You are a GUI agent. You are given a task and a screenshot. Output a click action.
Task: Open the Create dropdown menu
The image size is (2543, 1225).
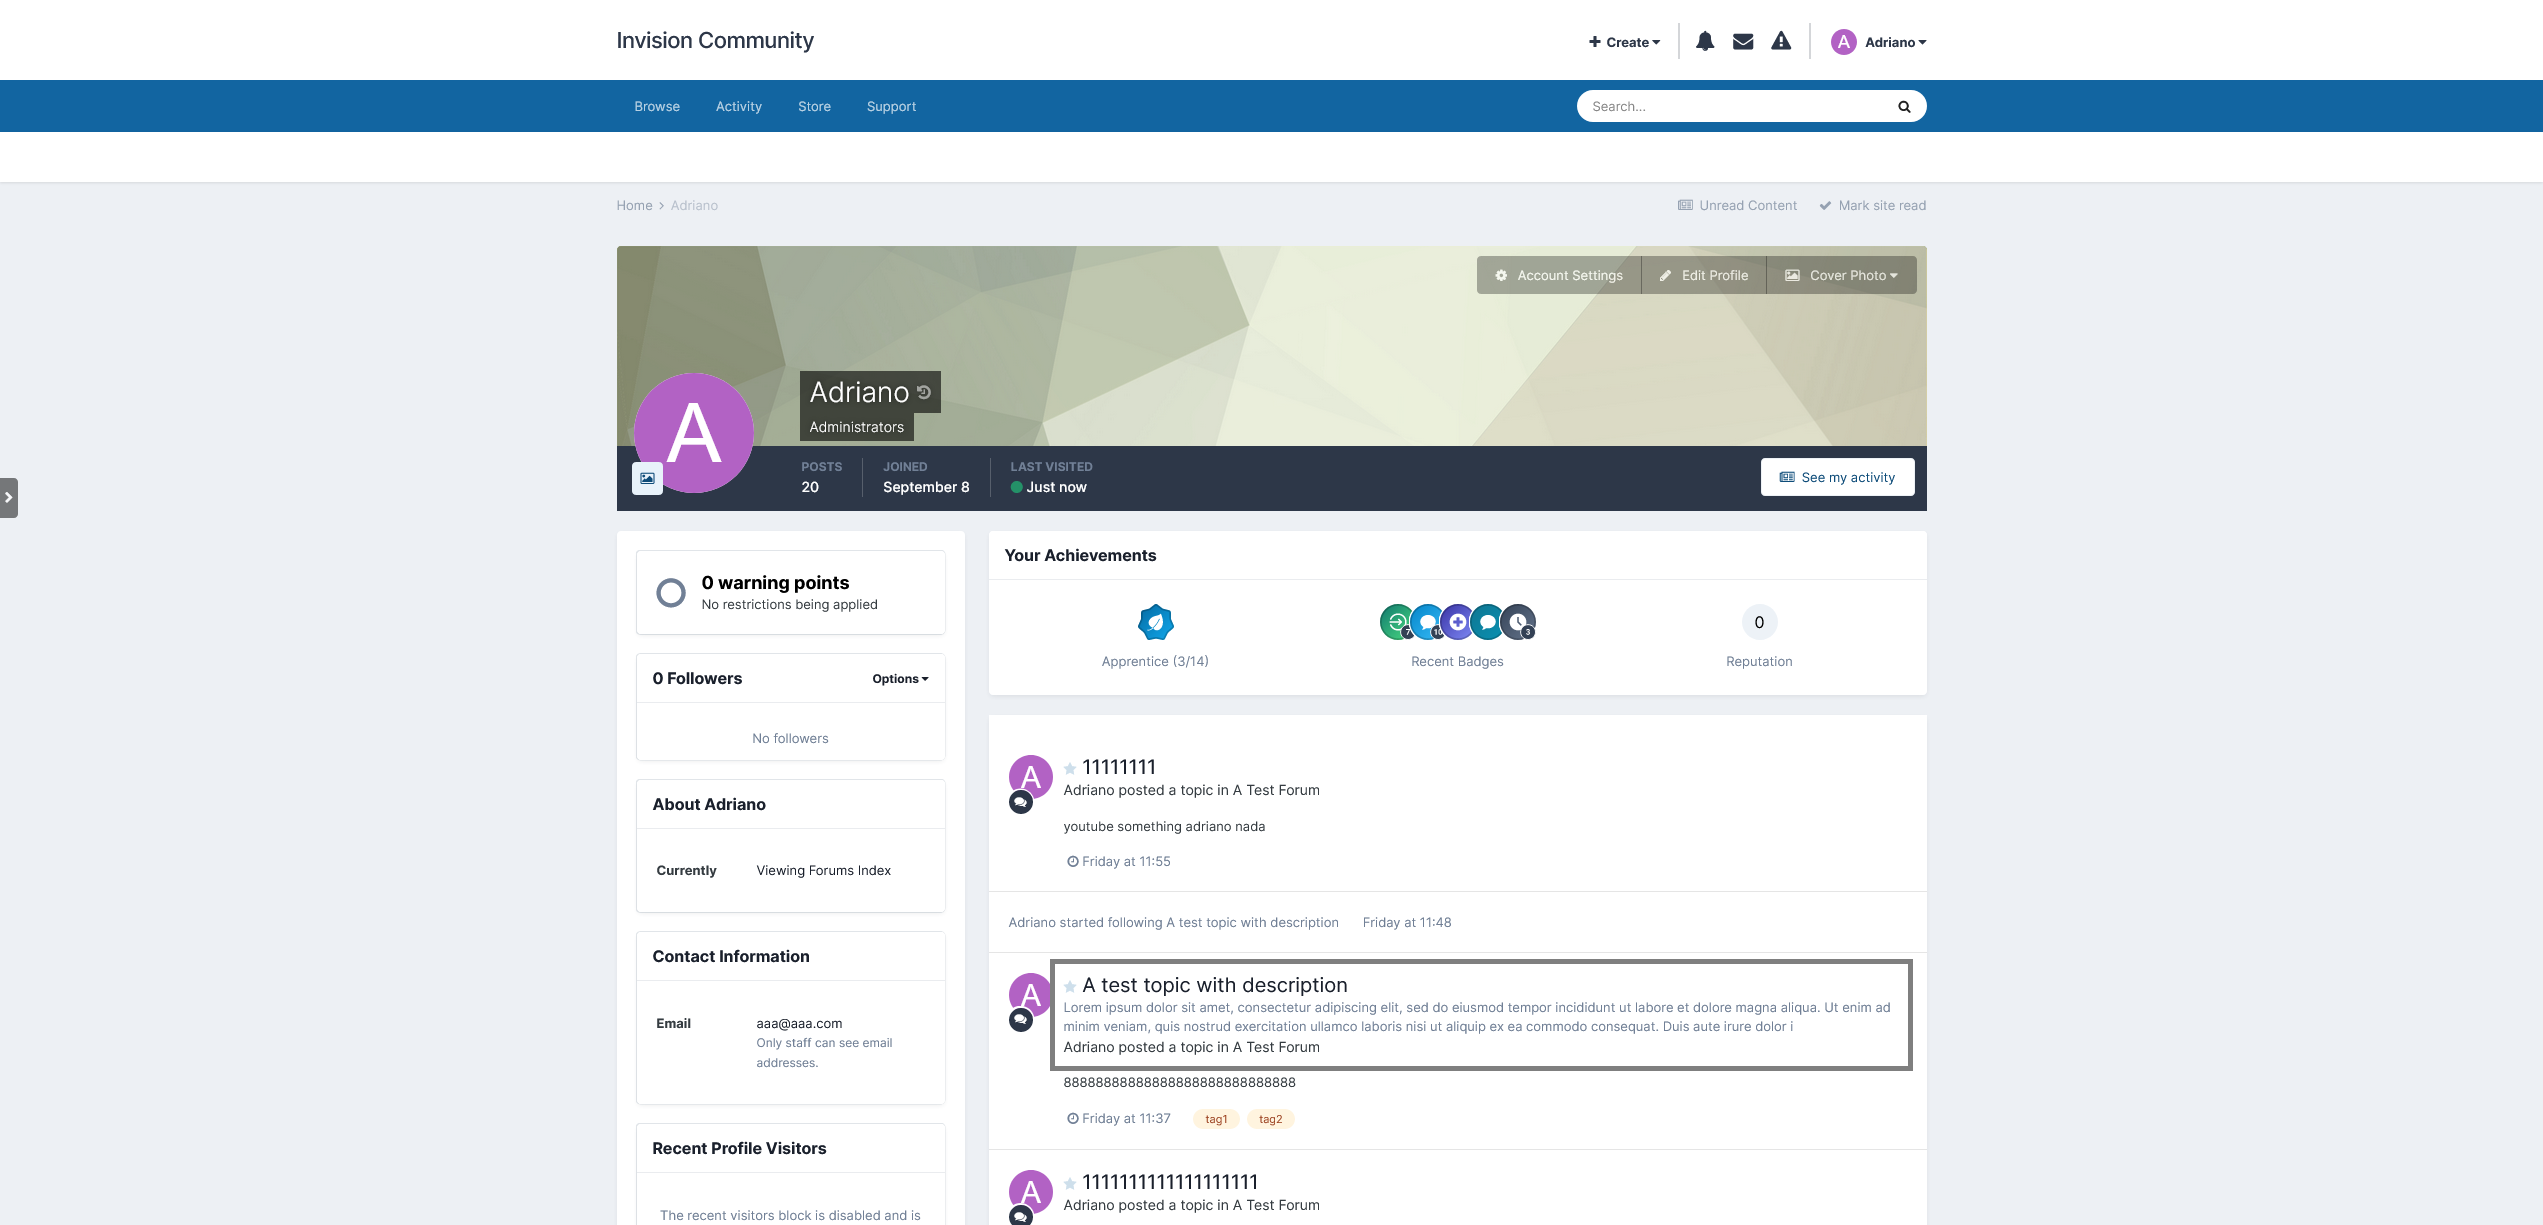1624,42
